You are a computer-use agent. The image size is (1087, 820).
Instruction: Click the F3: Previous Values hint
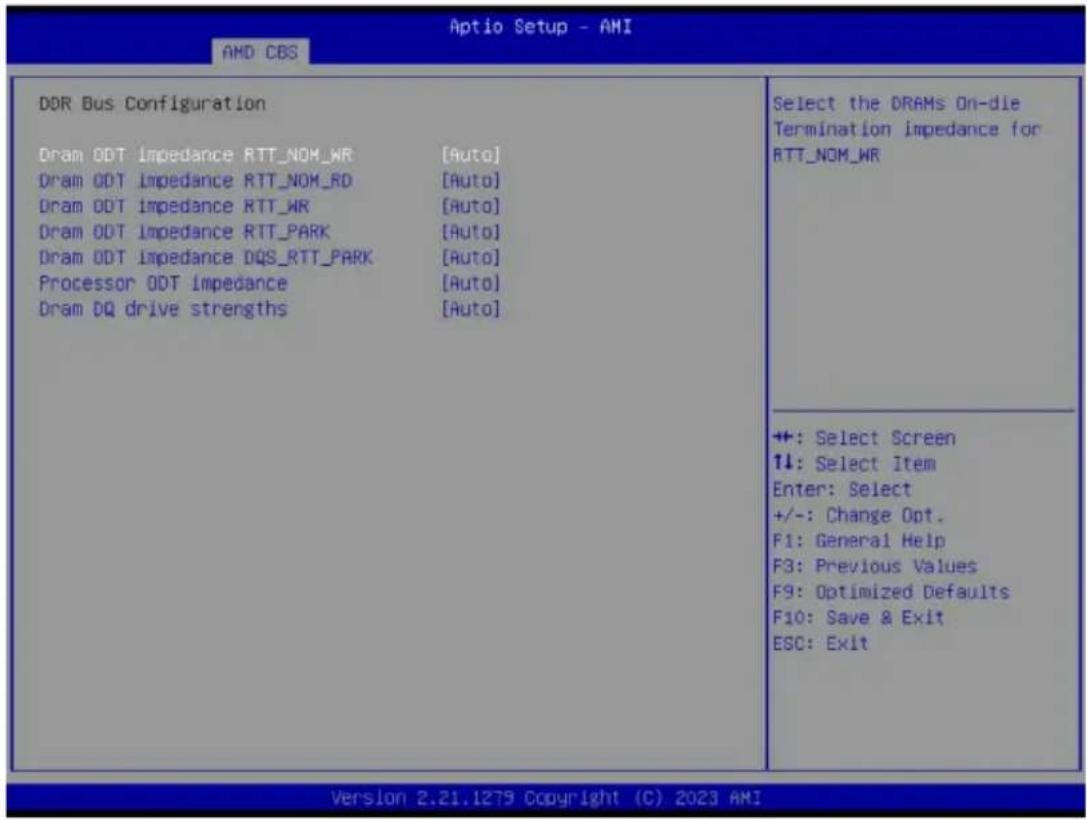(x=874, y=566)
